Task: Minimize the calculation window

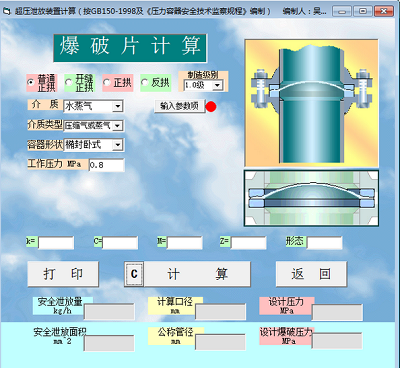Action: (x=342, y=11)
